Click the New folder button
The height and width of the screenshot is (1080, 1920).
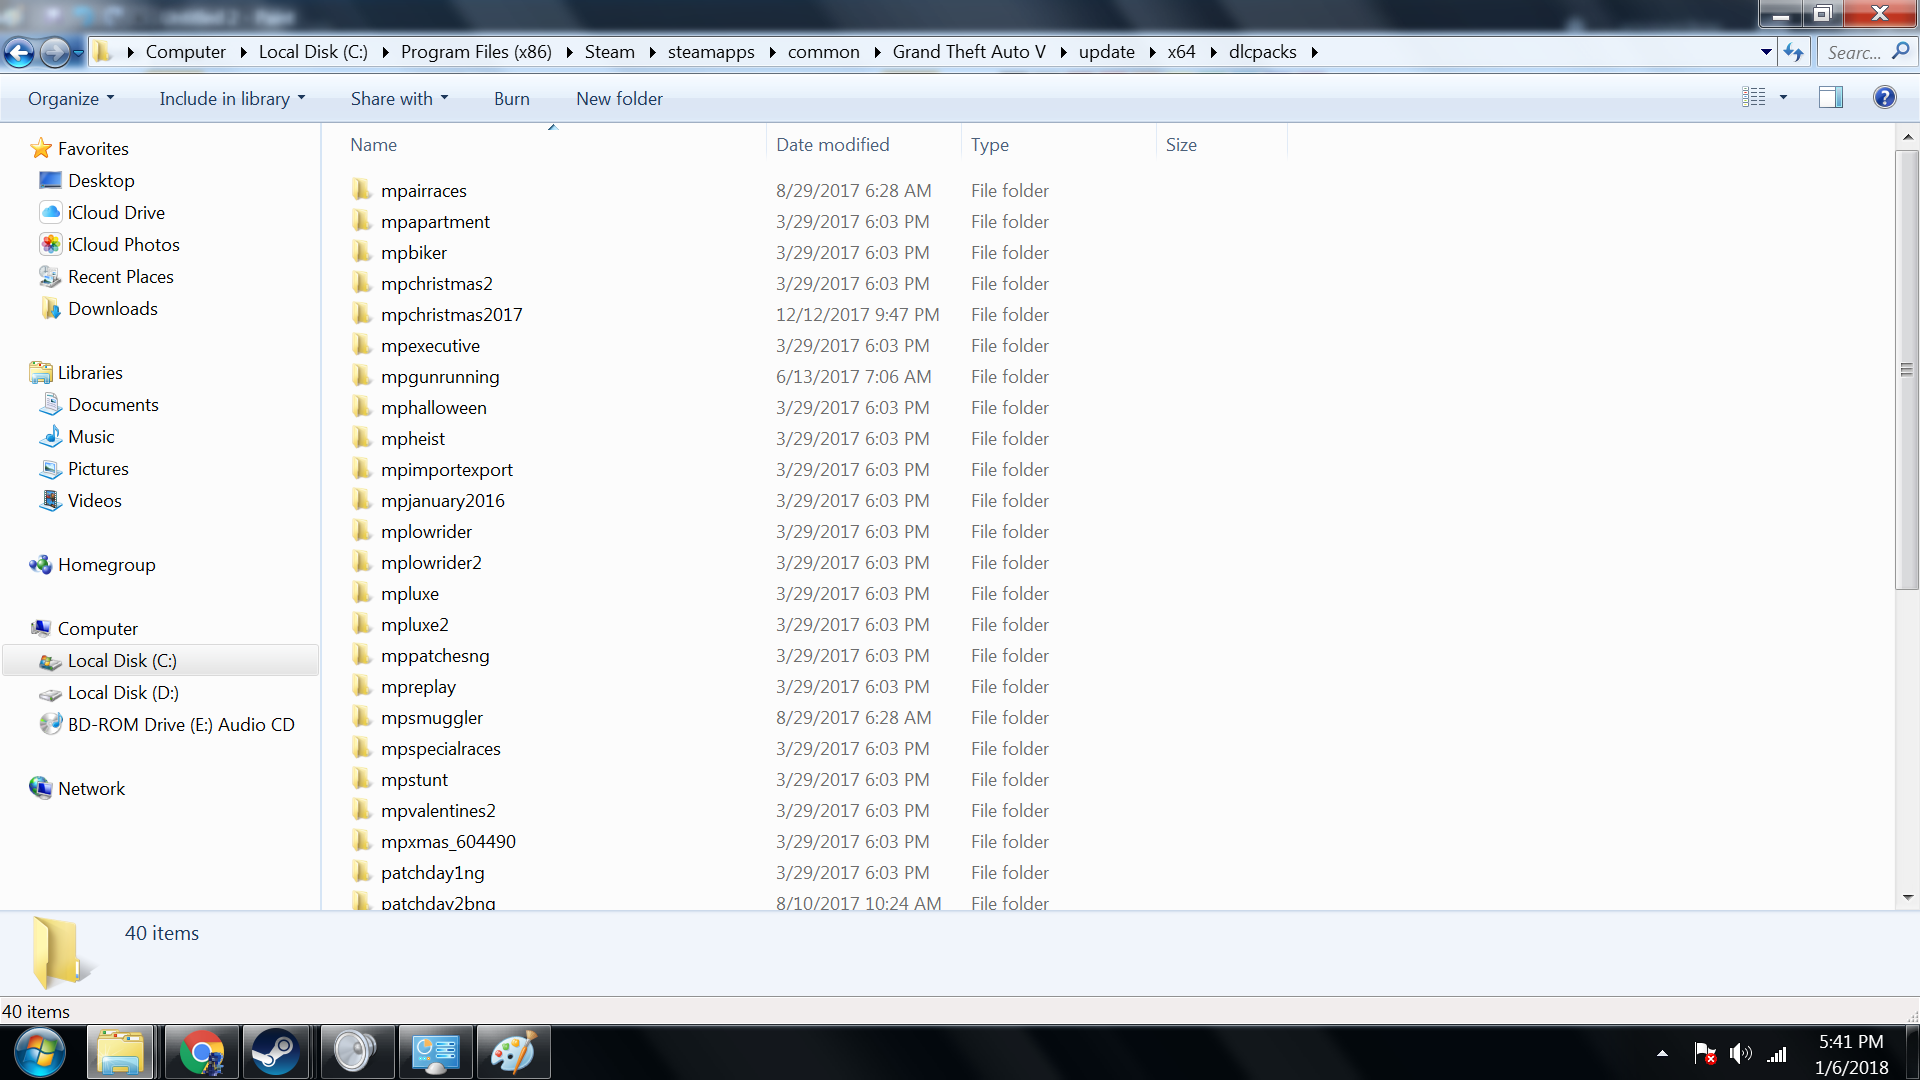click(x=619, y=98)
